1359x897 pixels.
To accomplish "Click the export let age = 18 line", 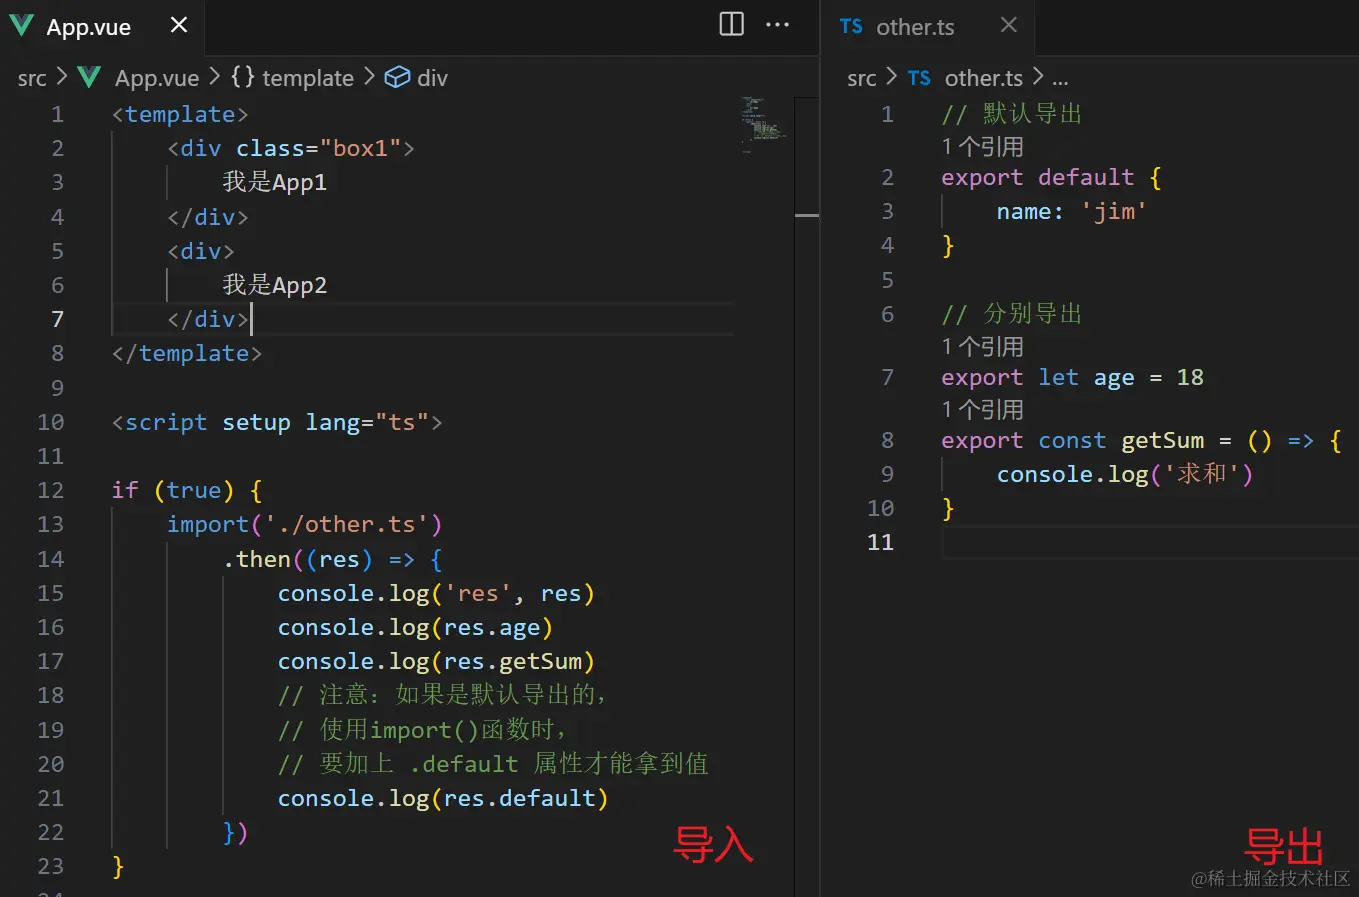I will tap(1072, 377).
